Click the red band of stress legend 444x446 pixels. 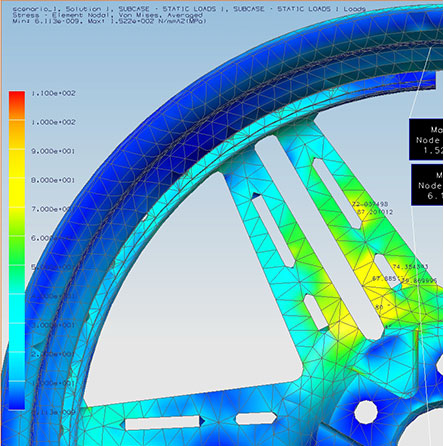pos(17,105)
